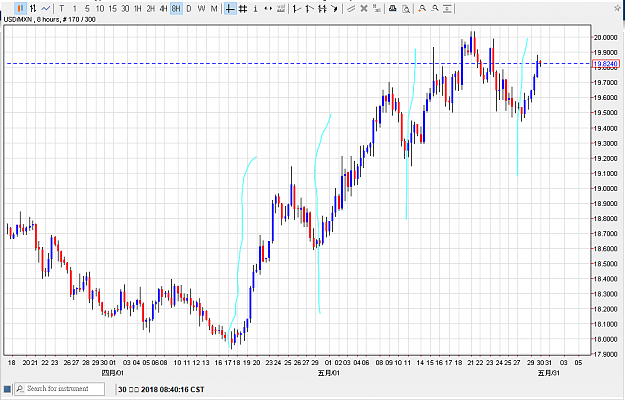This screenshot has height=400, width=625.
Task: Select tick 'T' timeframe
Action: [61, 9]
